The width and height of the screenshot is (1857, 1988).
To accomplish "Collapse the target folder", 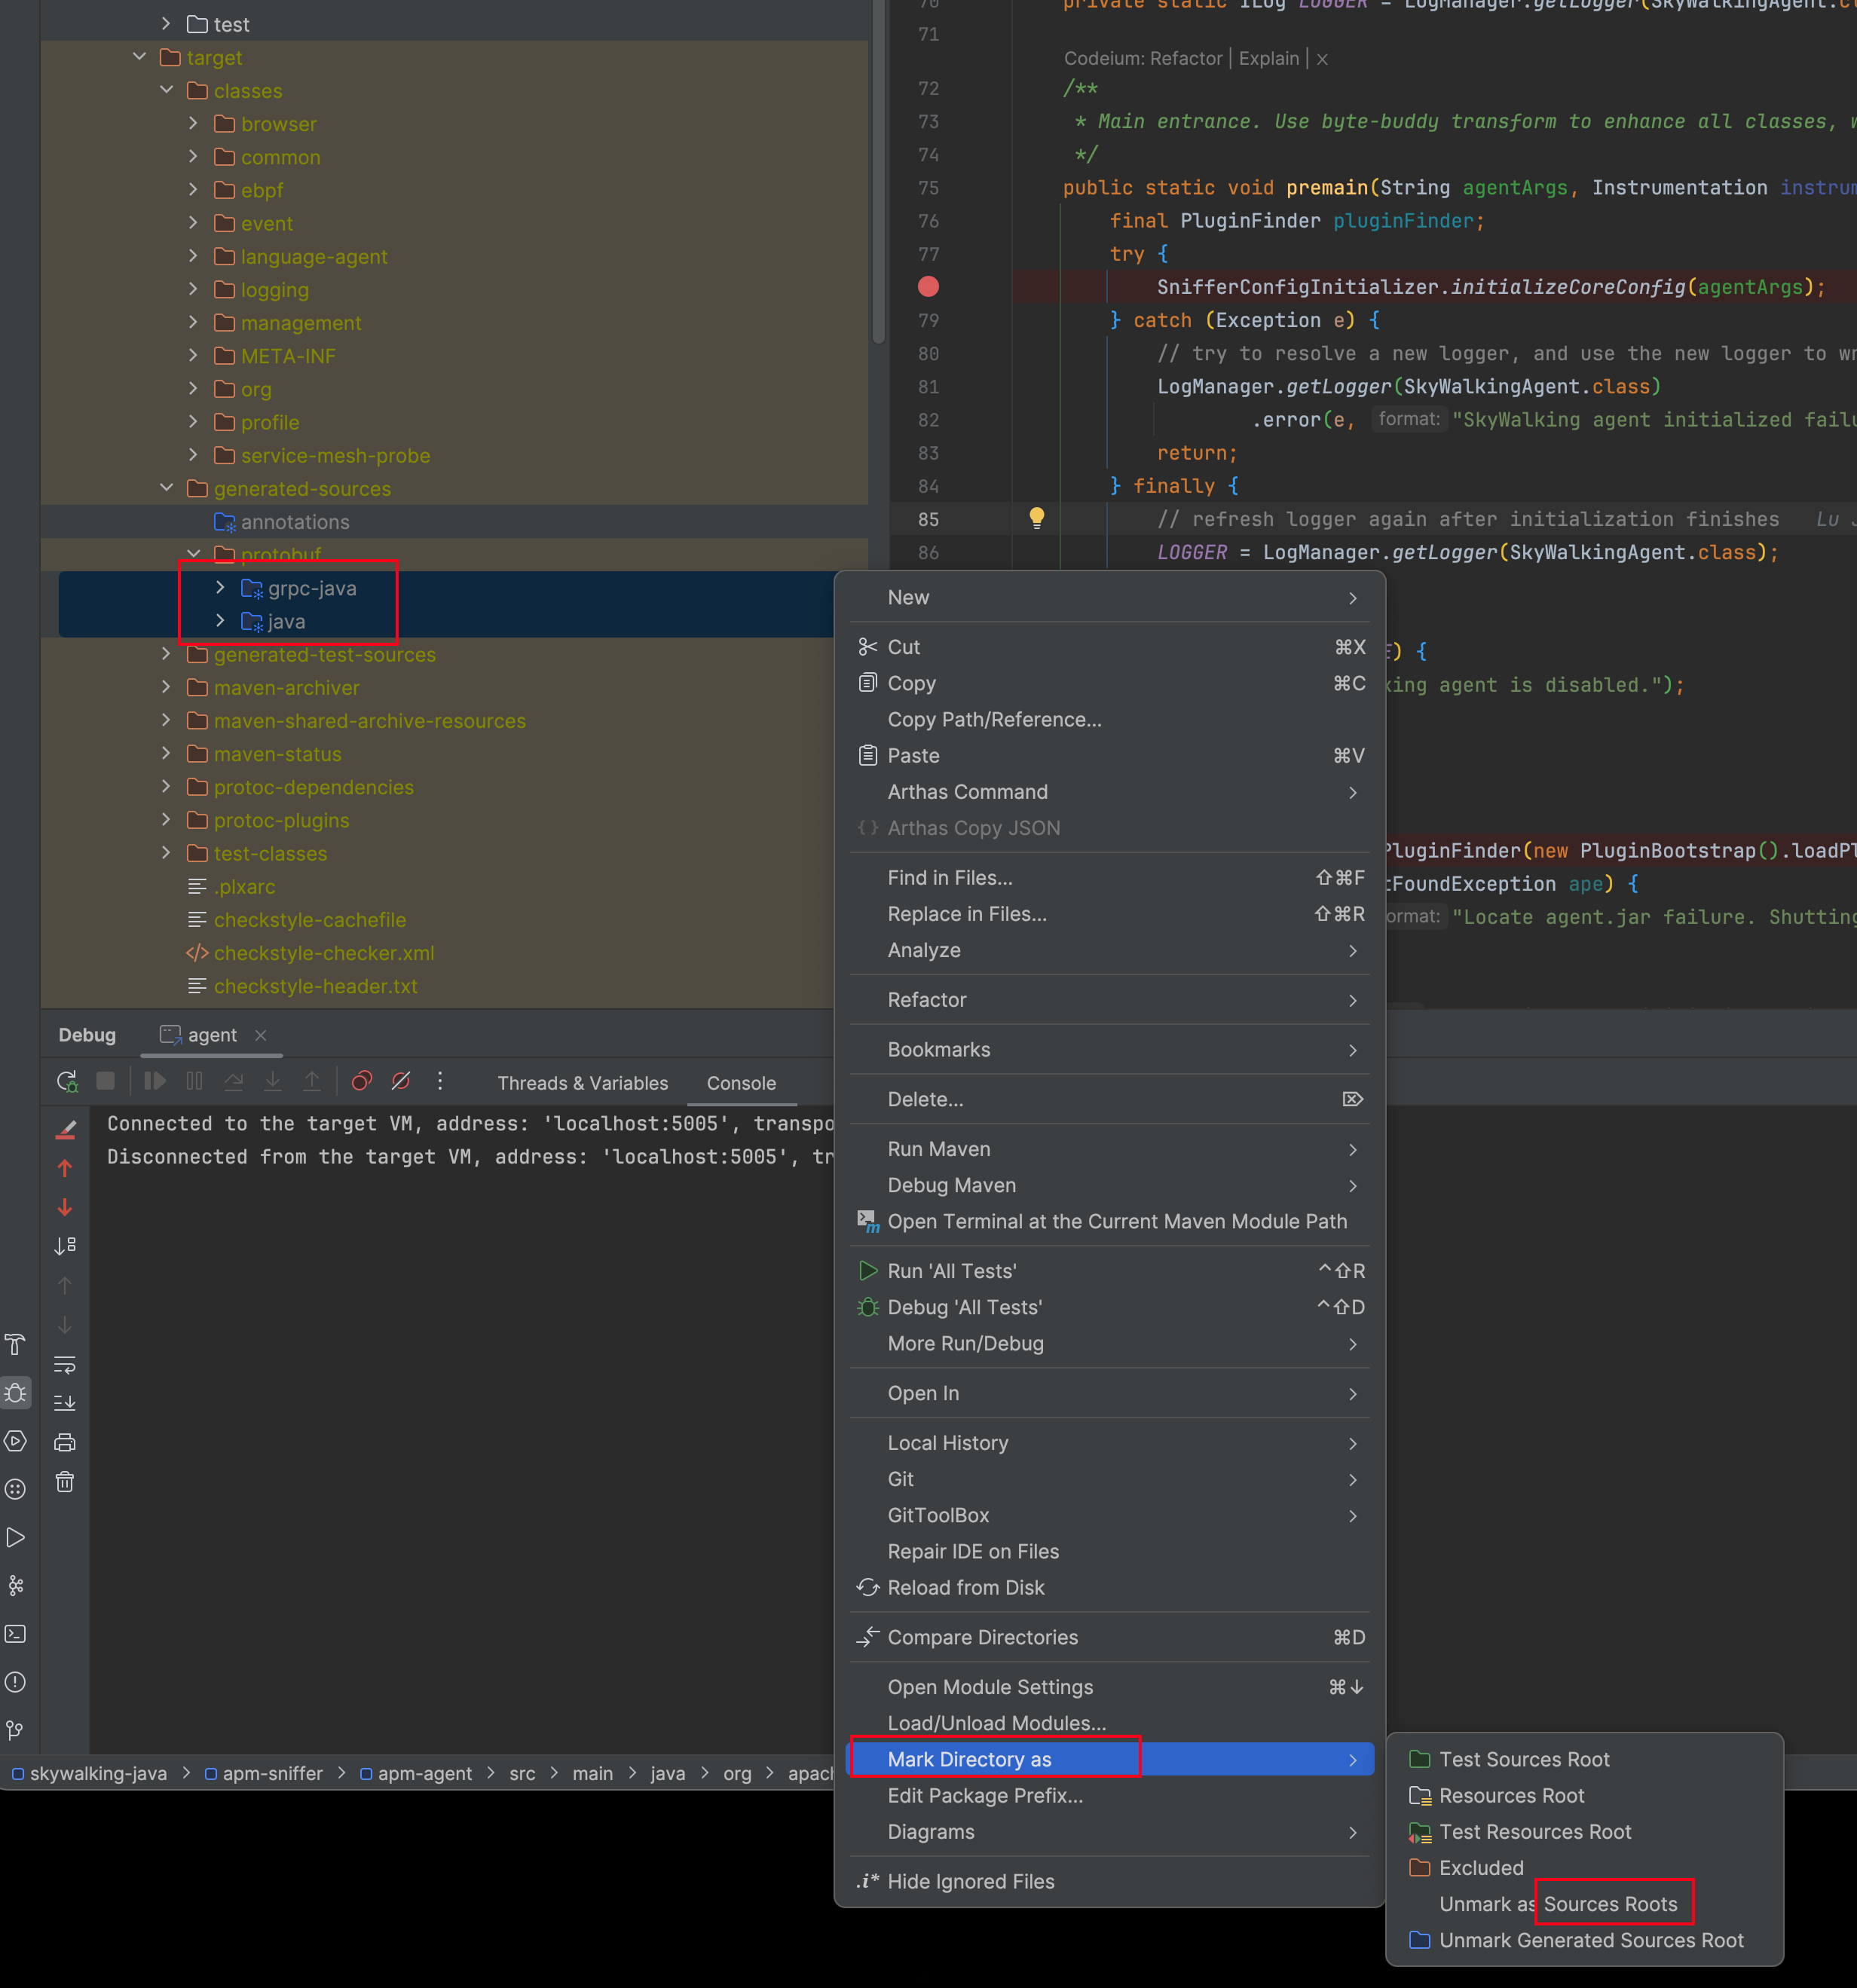I will [139, 57].
